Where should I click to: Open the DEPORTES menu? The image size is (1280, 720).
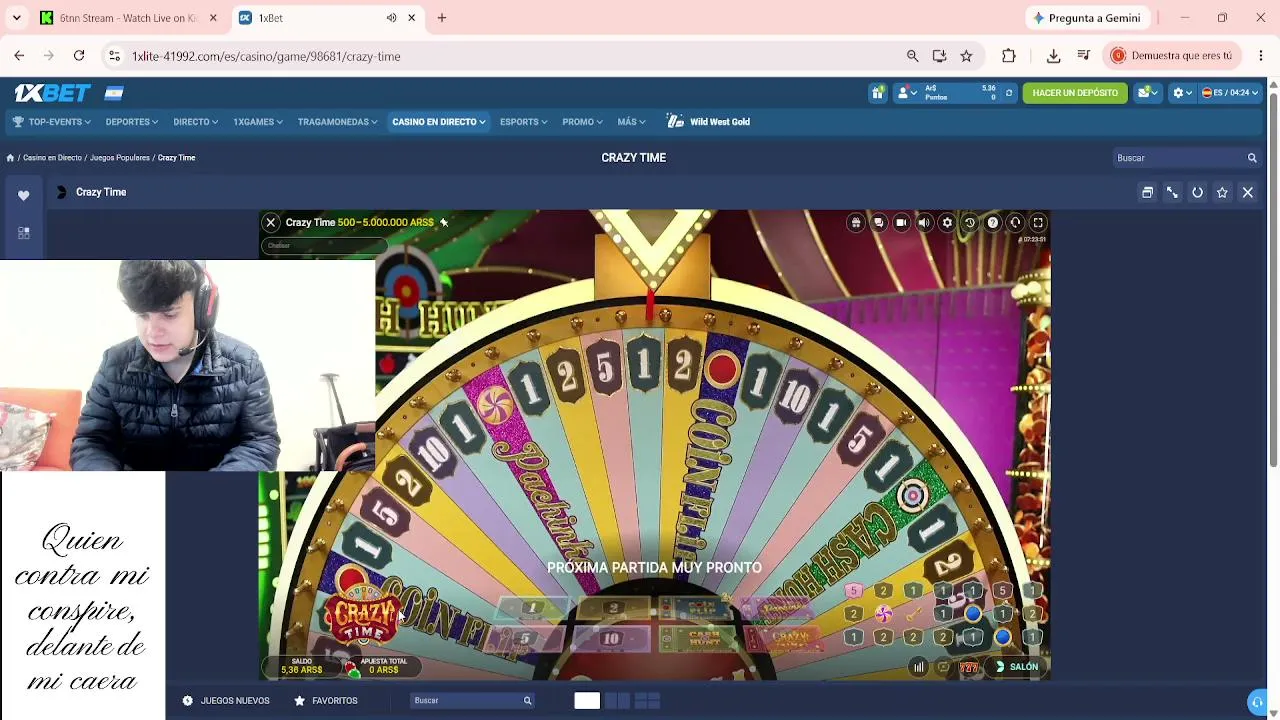132,122
